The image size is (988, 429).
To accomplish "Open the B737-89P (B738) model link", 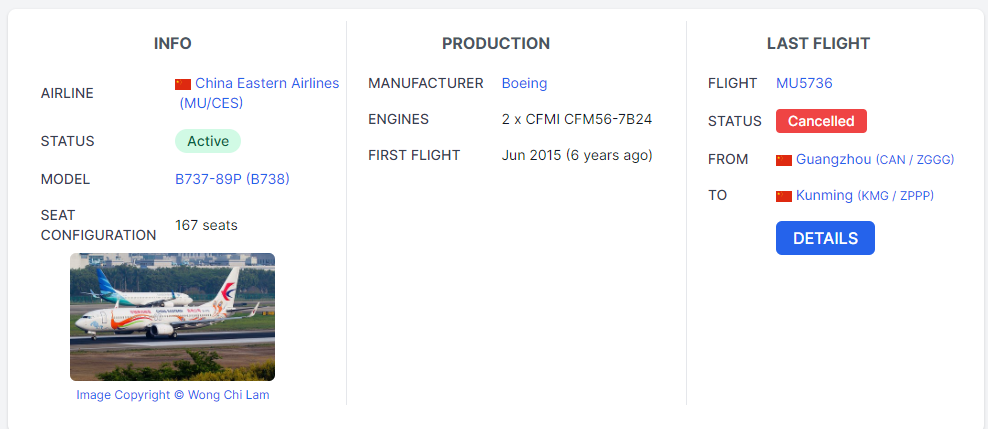I will [232, 179].
